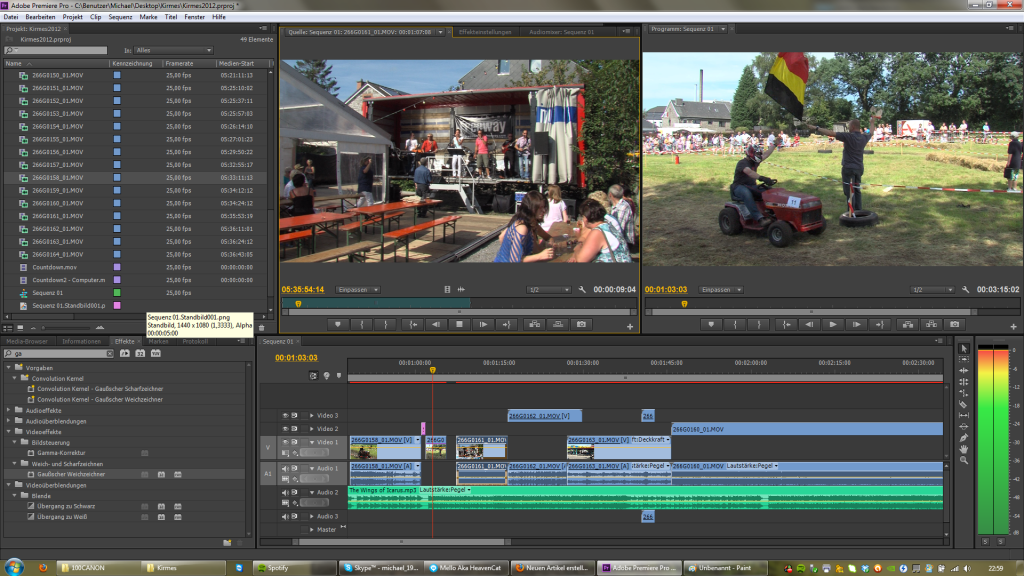This screenshot has height=576, width=1024.
Task: Collapse the Audio 2 track
Action: (312, 492)
